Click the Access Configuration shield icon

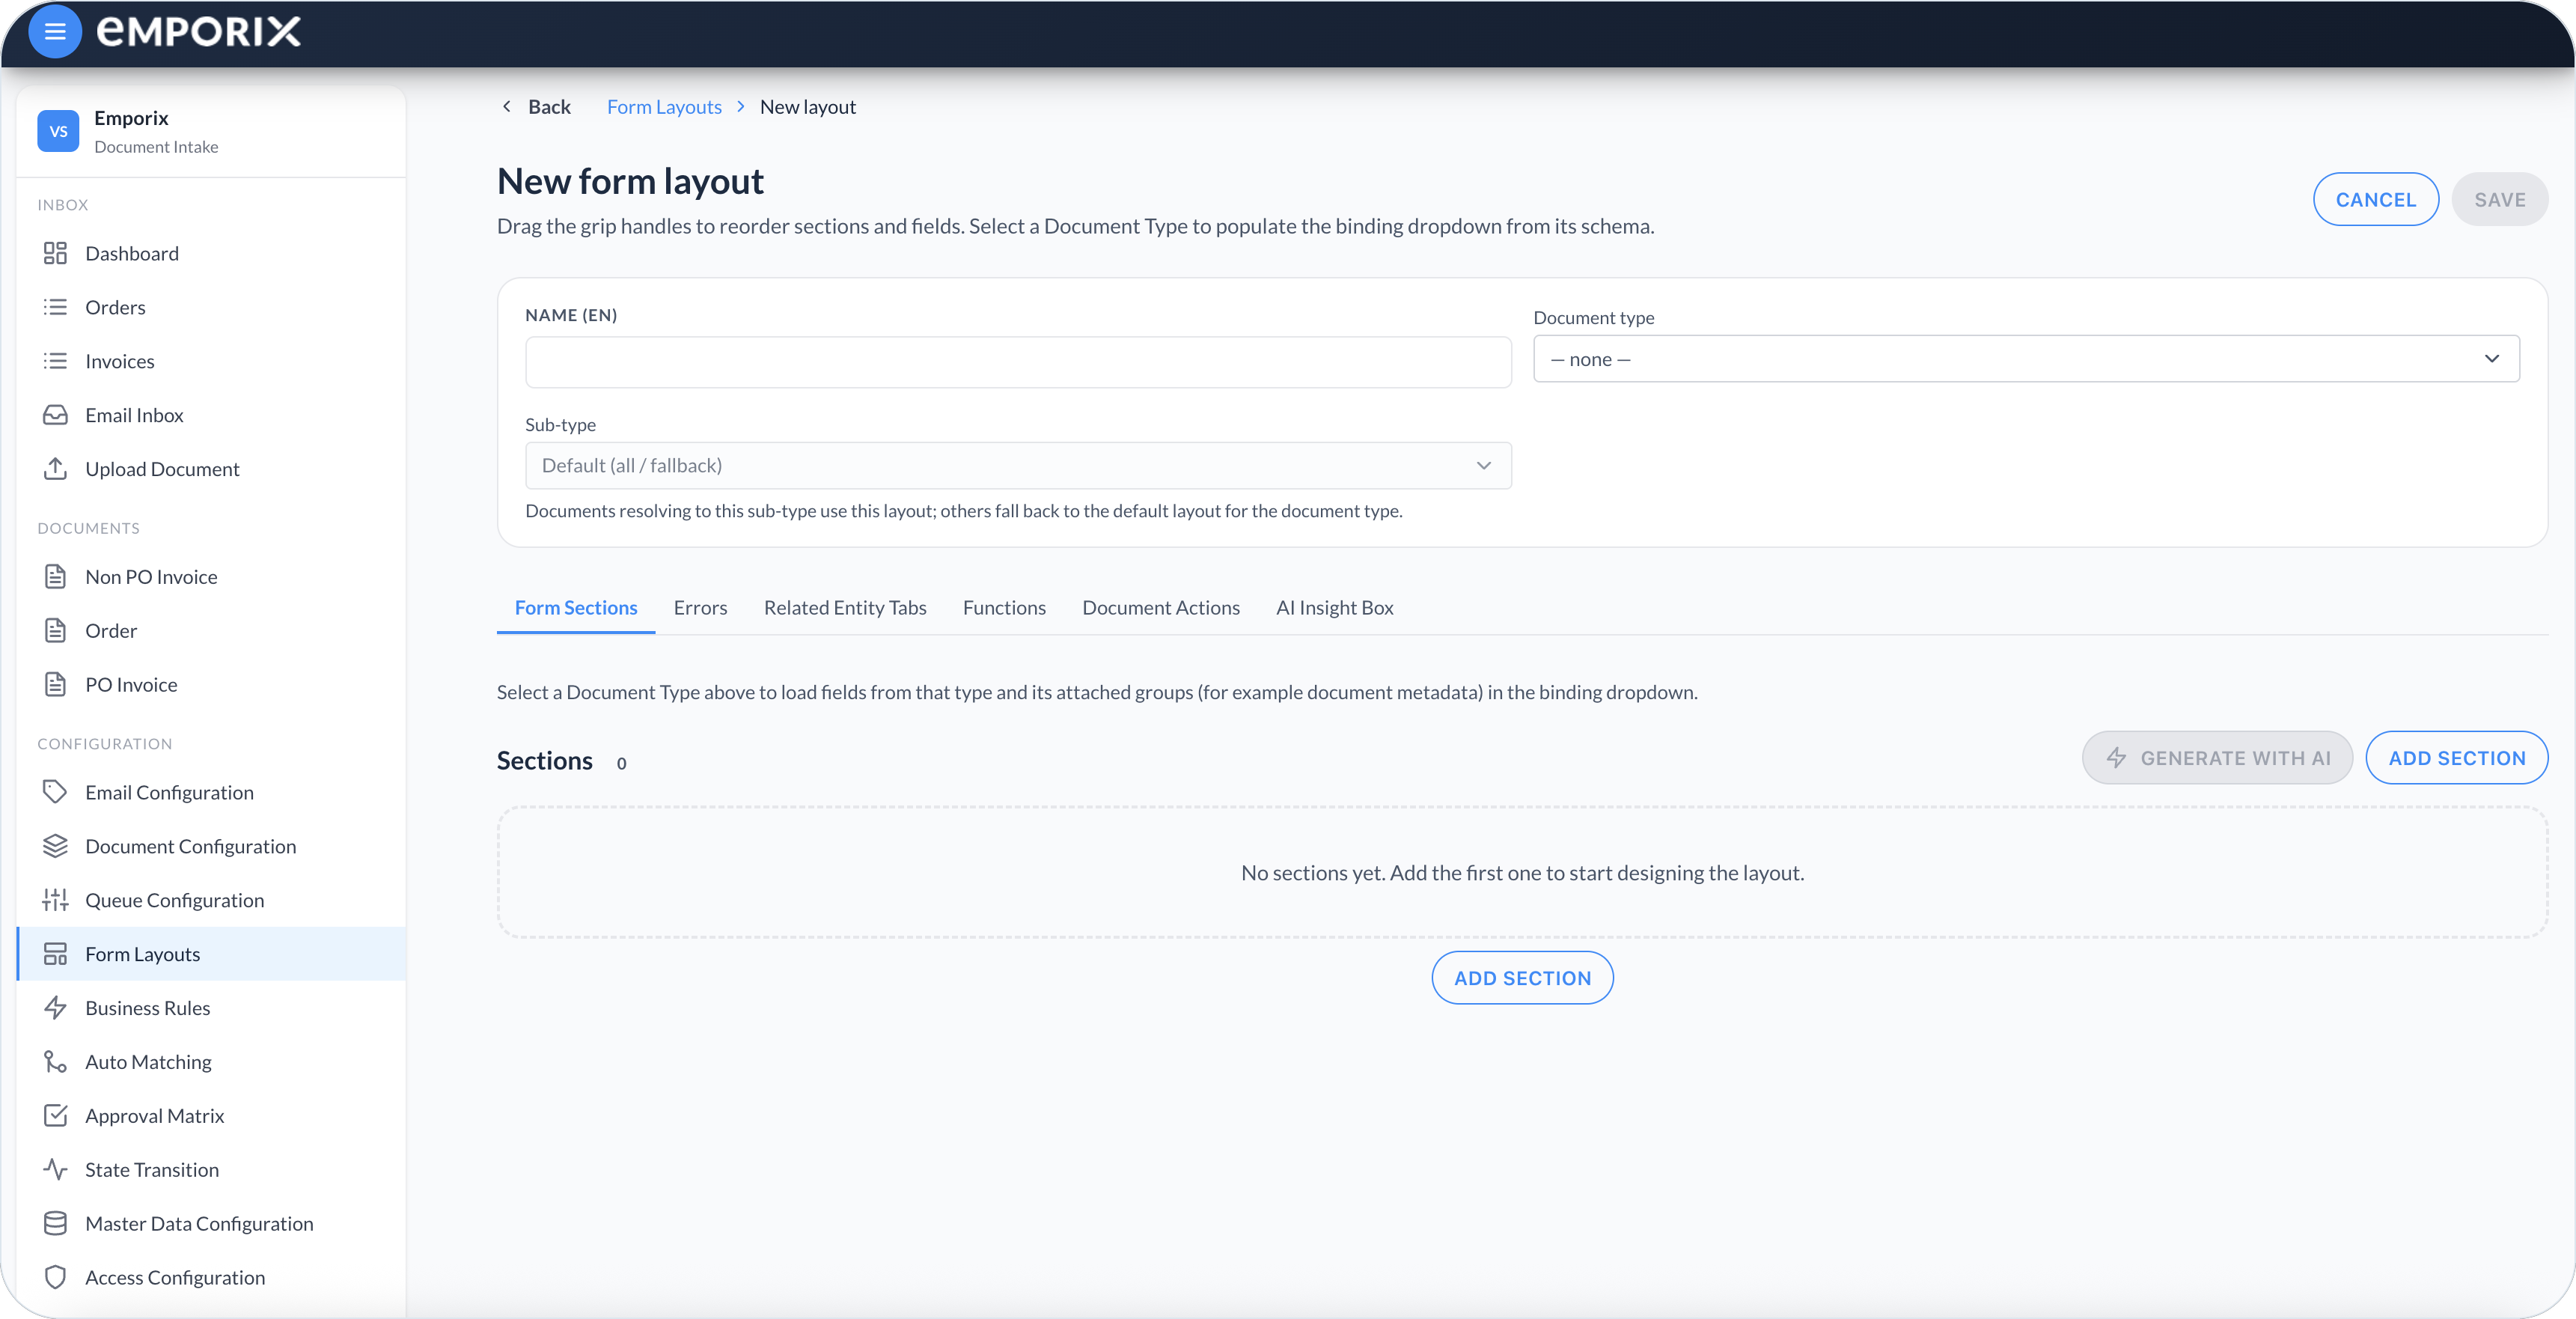[55, 1278]
